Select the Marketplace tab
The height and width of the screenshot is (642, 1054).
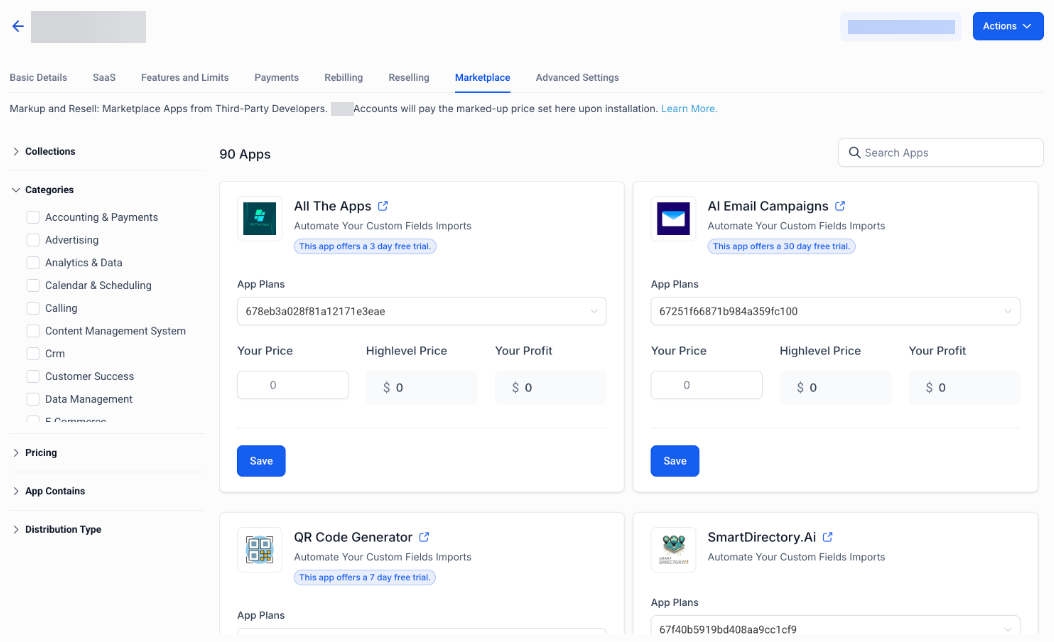point(483,77)
